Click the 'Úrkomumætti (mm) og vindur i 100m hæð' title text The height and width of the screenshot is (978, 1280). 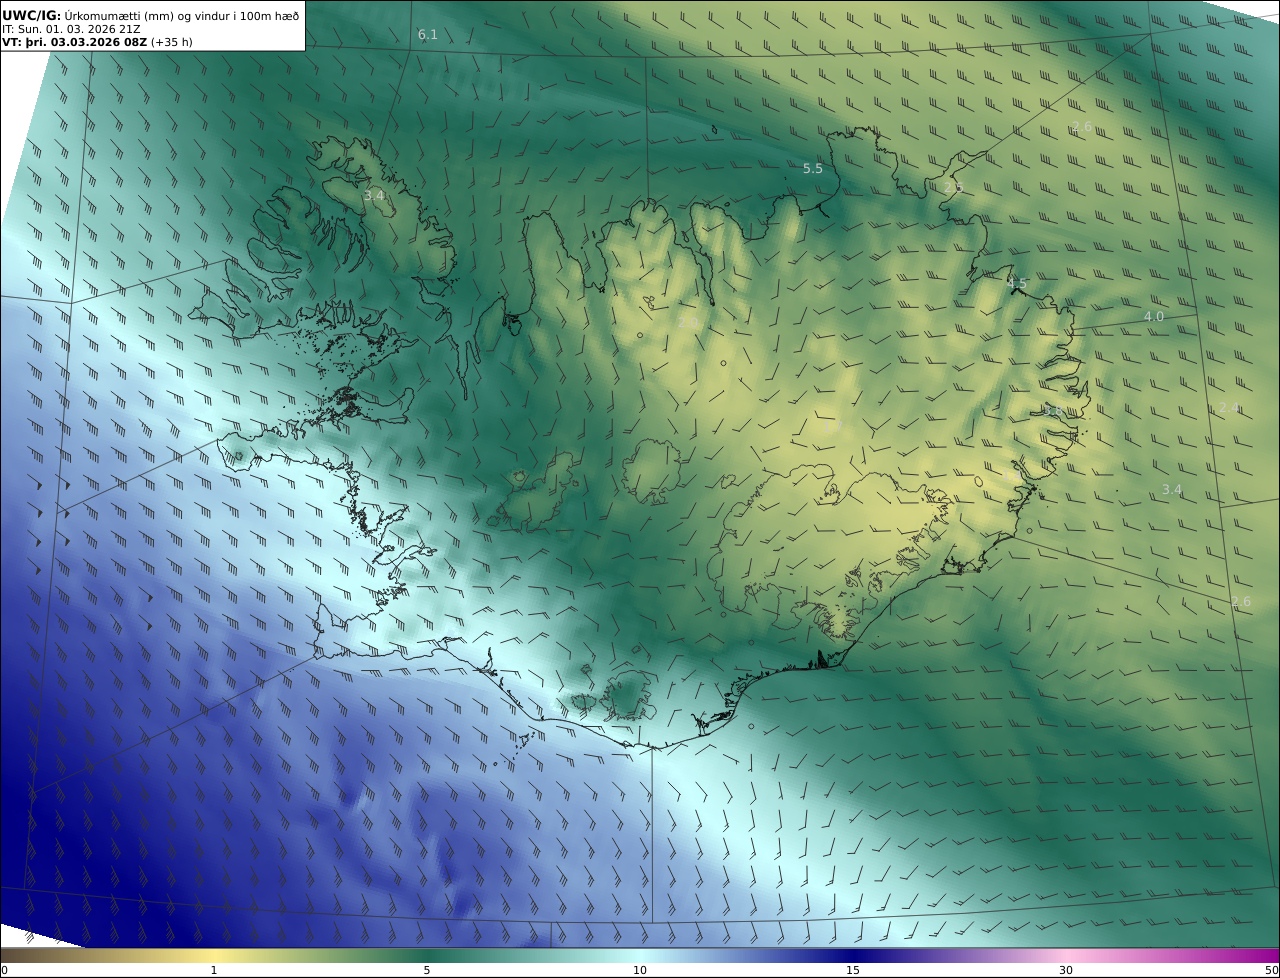point(182,15)
